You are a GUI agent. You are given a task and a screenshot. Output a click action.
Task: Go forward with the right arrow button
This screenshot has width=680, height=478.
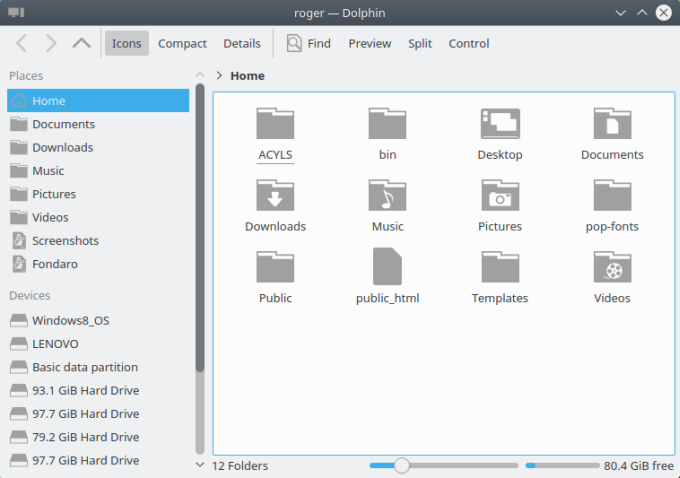tap(51, 43)
